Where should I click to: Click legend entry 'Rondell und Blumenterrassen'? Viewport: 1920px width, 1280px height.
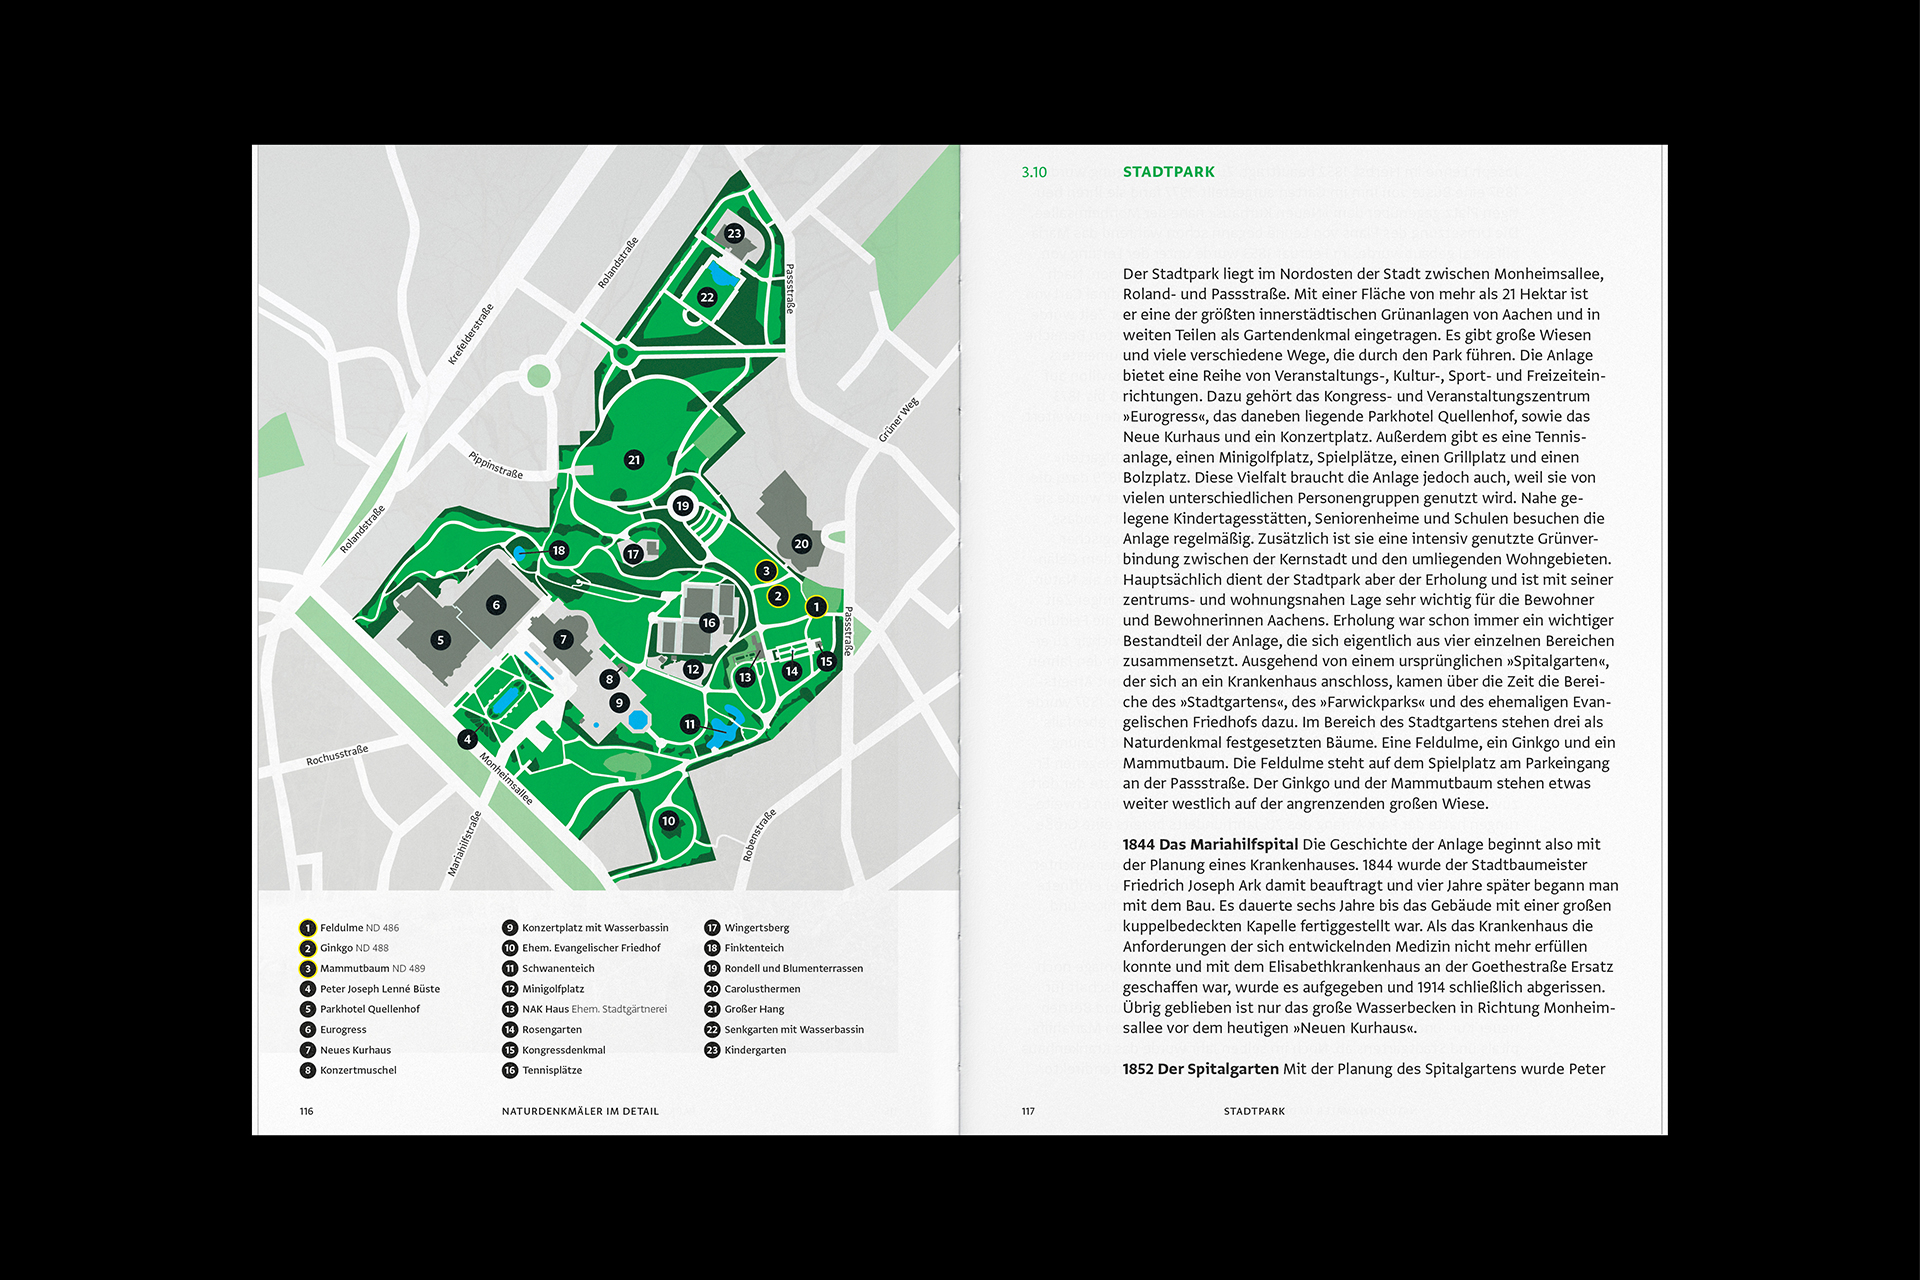coord(784,968)
